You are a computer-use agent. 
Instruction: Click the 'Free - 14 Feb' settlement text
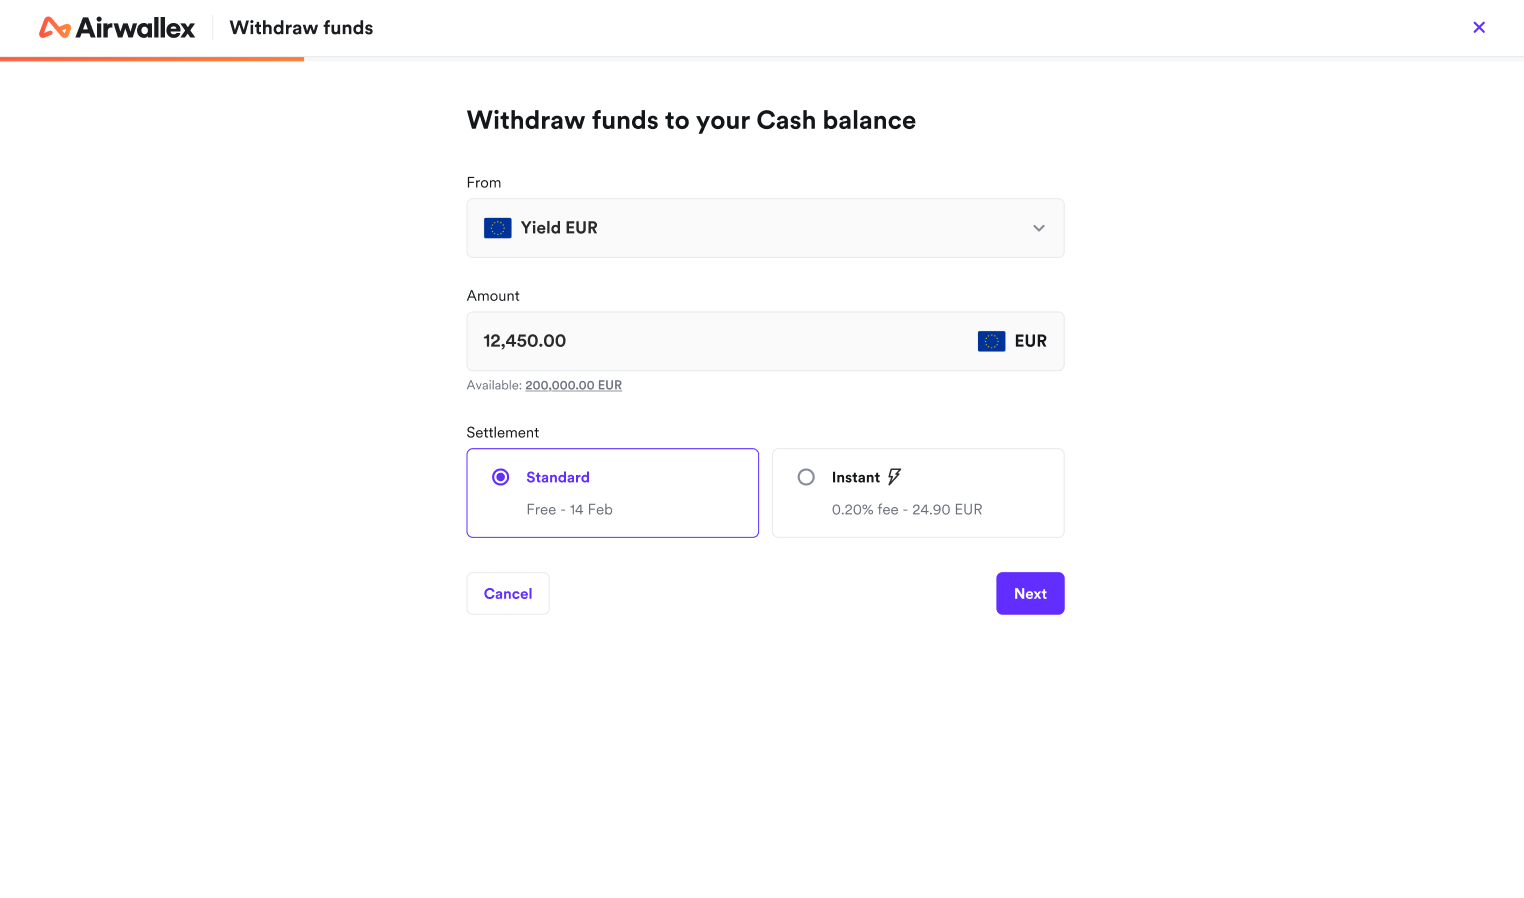[x=569, y=509]
